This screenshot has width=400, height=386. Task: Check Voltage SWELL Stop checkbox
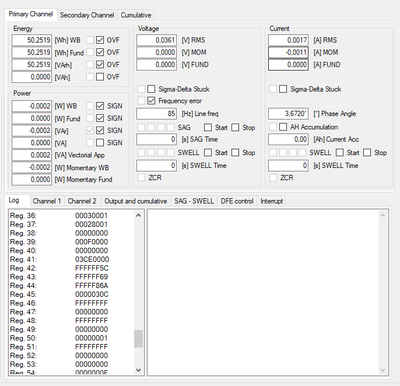235,153
